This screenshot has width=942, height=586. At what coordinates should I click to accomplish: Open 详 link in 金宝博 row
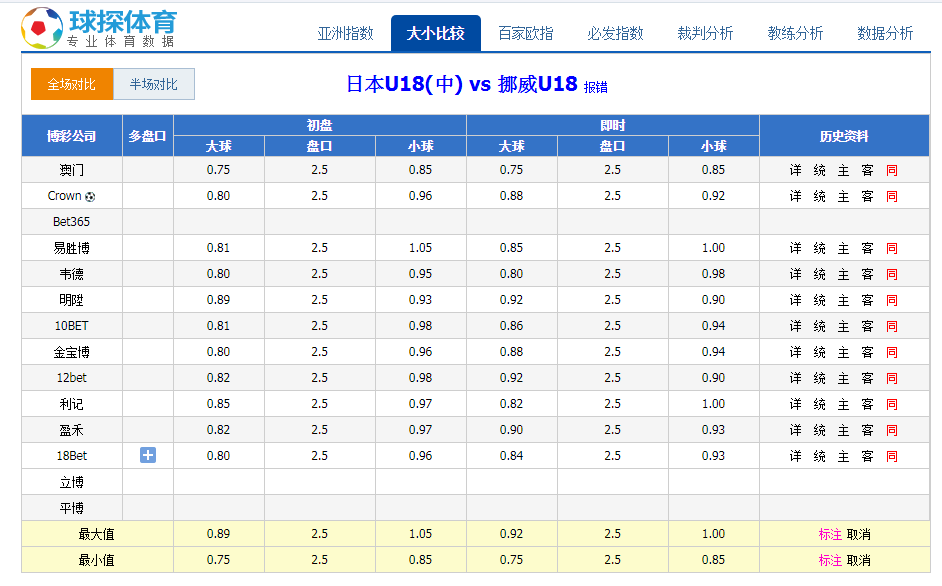pos(795,352)
